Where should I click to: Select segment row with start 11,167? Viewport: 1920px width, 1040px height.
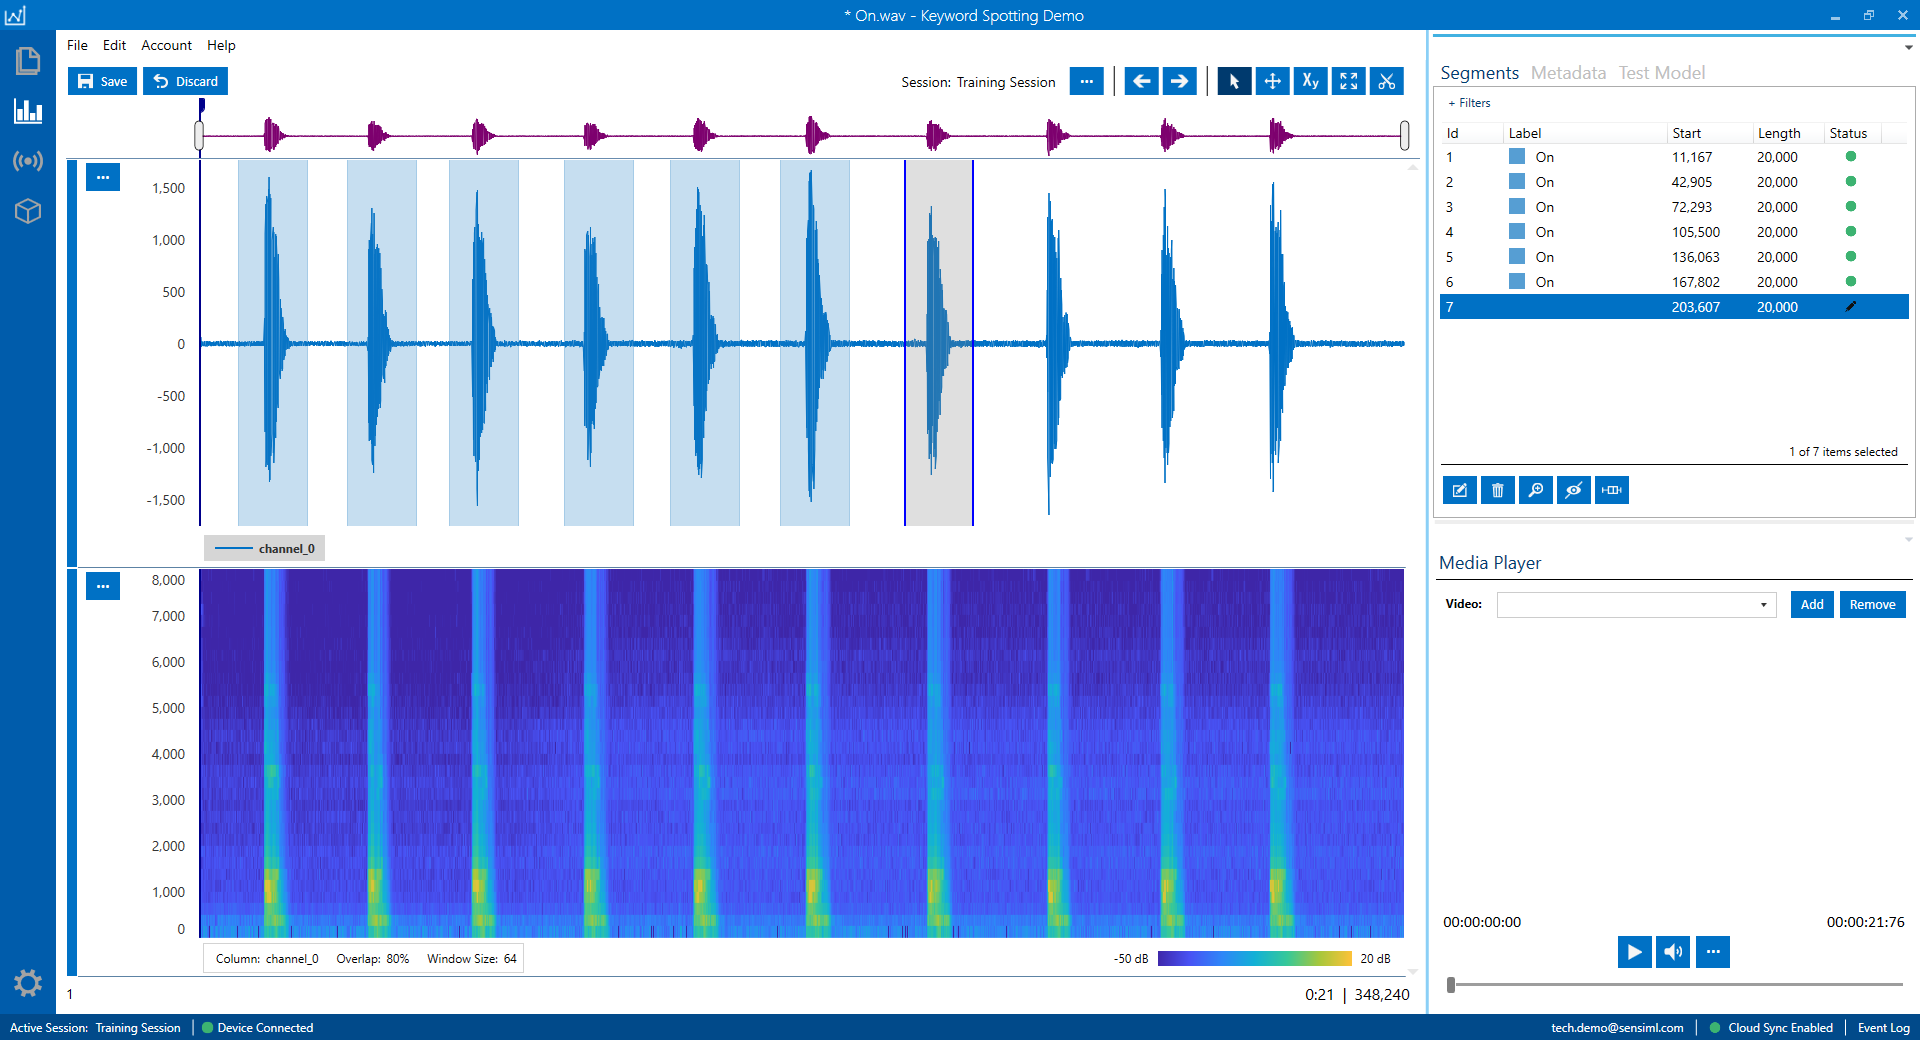(1674, 157)
